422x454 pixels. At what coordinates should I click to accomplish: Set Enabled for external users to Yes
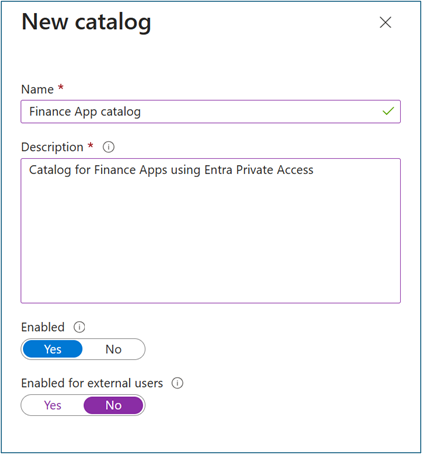pyautogui.click(x=53, y=405)
